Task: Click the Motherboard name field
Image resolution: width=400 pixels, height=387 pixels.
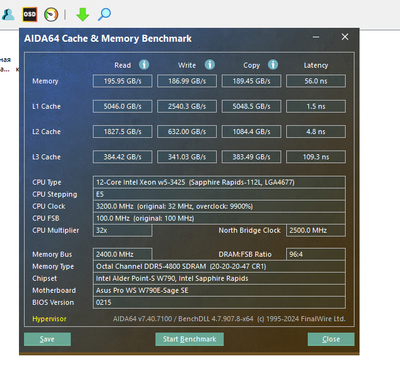Action: click(x=219, y=290)
